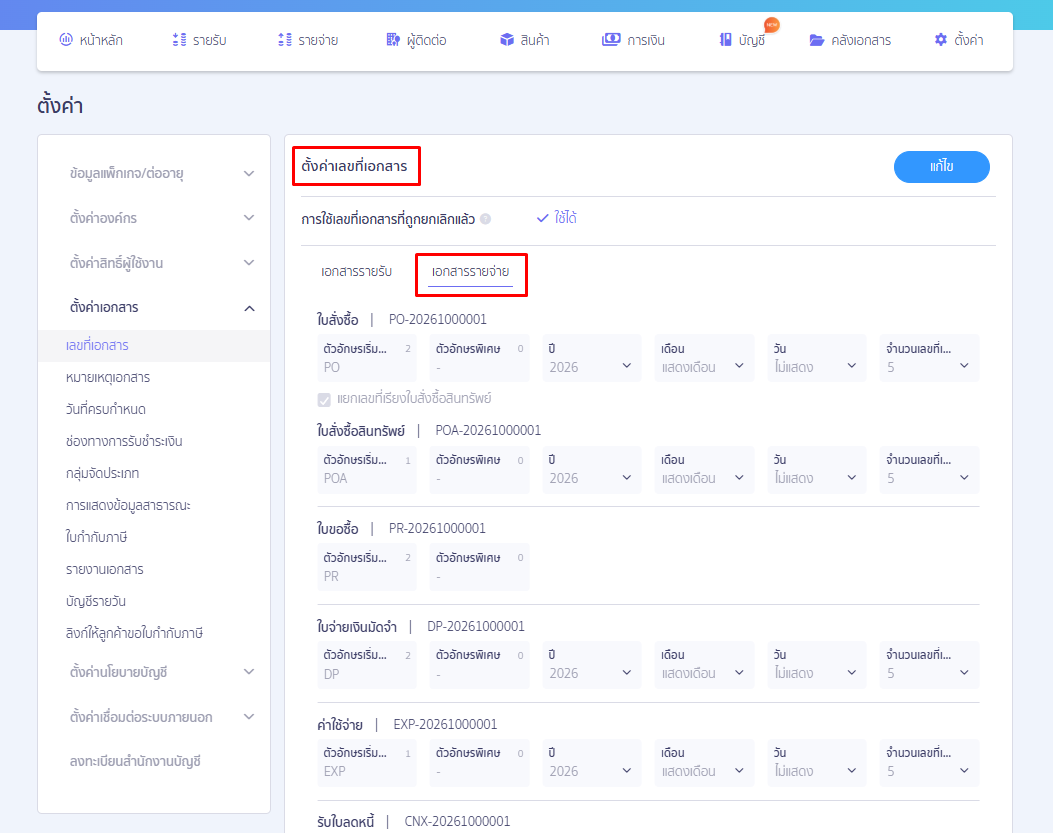
Task: Expand ตั้งค่าองค์กร section
Action: [x=249, y=218]
